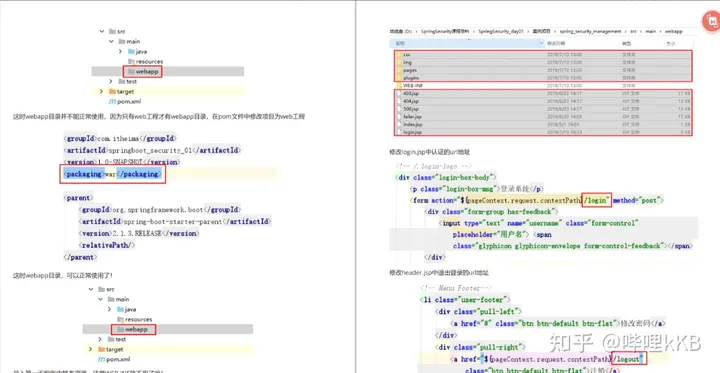Expand the java chevron in lower project tree

coord(109,309)
